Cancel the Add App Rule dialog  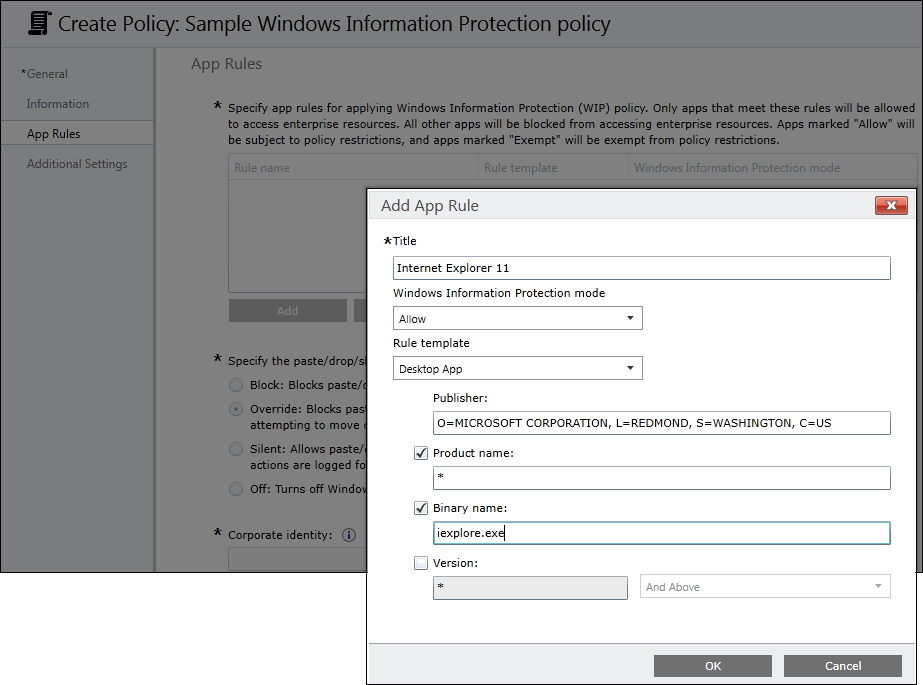click(x=842, y=666)
